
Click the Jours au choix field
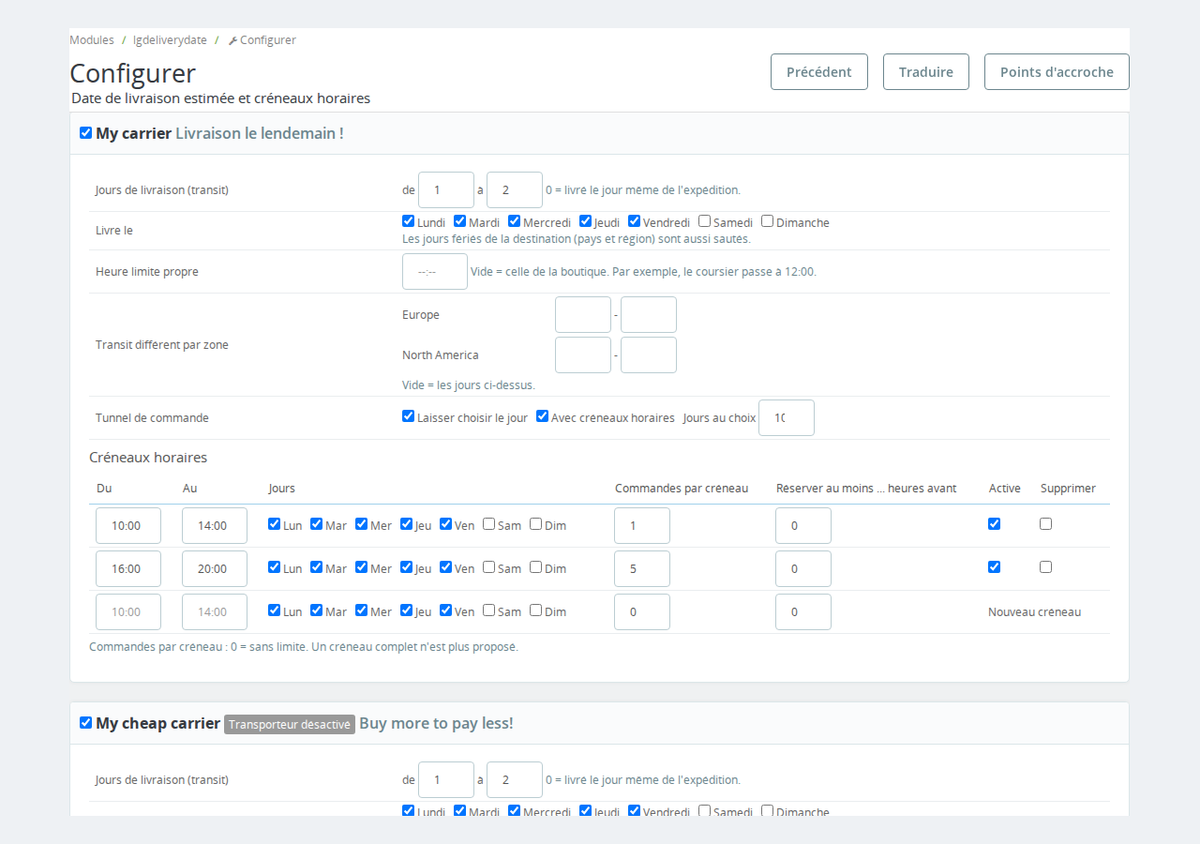[x=787, y=418]
